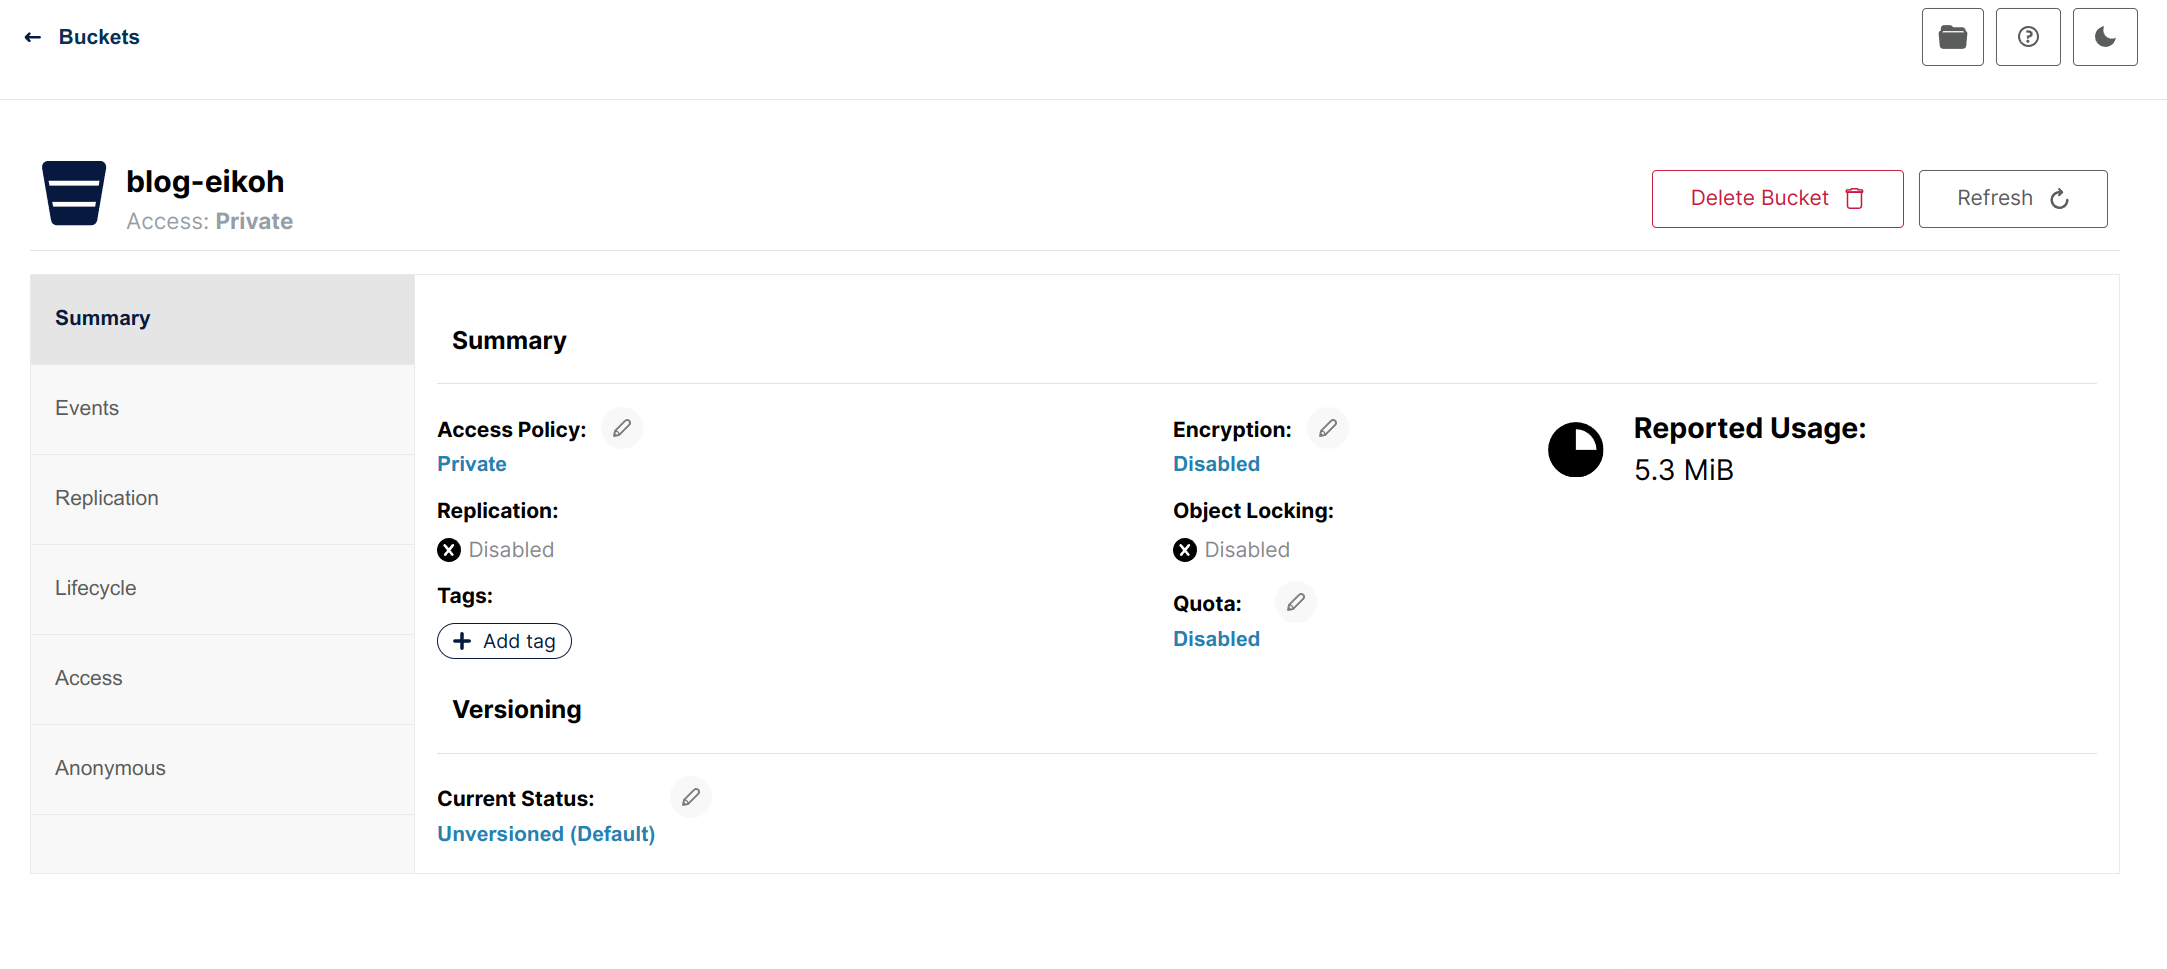Viewport: 2167px width, 969px height.
Task: Edit Quota pencil icon
Action: click(x=1296, y=603)
